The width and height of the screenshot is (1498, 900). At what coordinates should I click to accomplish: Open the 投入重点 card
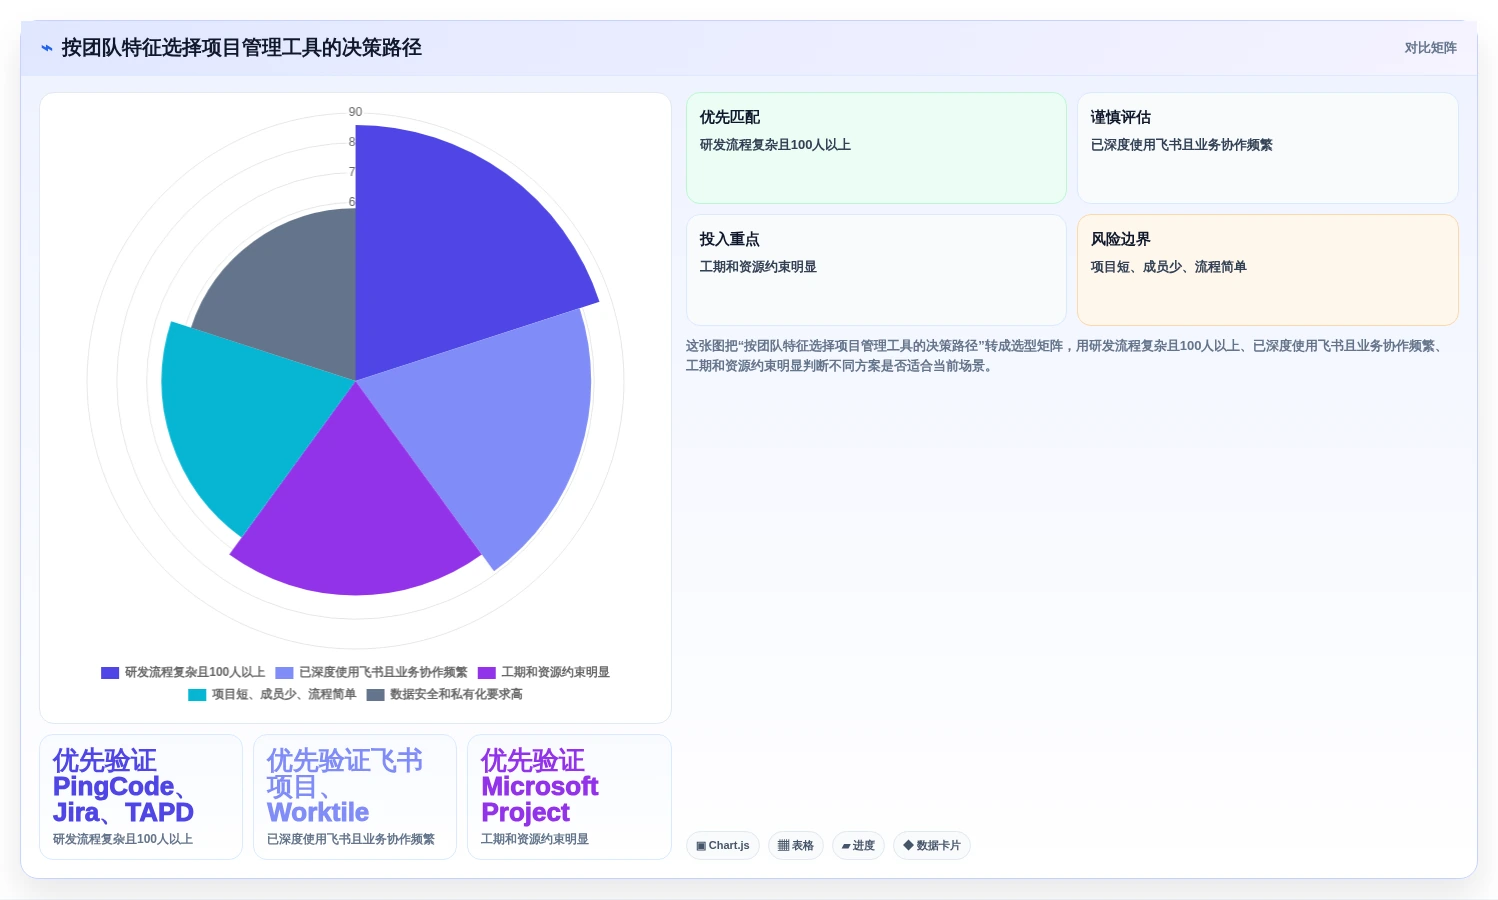click(876, 270)
